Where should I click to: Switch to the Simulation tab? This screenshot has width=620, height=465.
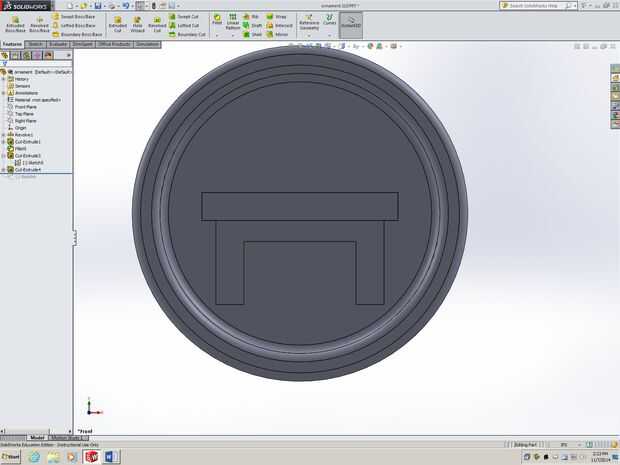[147, 44]
